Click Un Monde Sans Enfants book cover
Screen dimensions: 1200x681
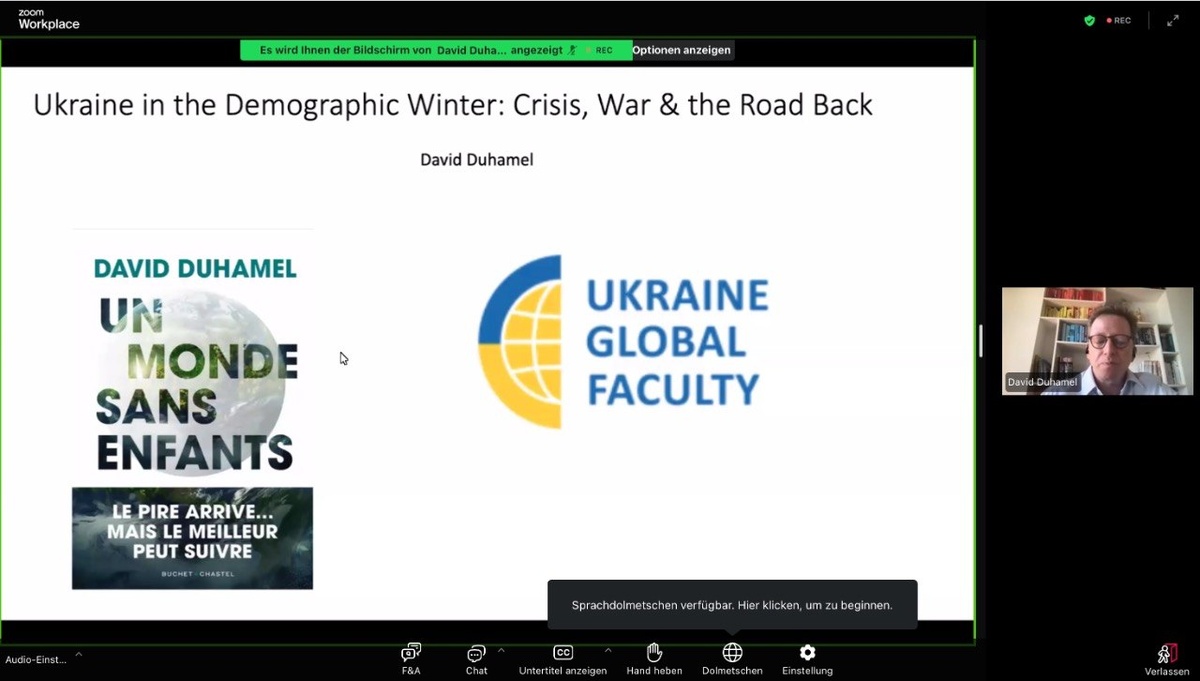(192, 409)
